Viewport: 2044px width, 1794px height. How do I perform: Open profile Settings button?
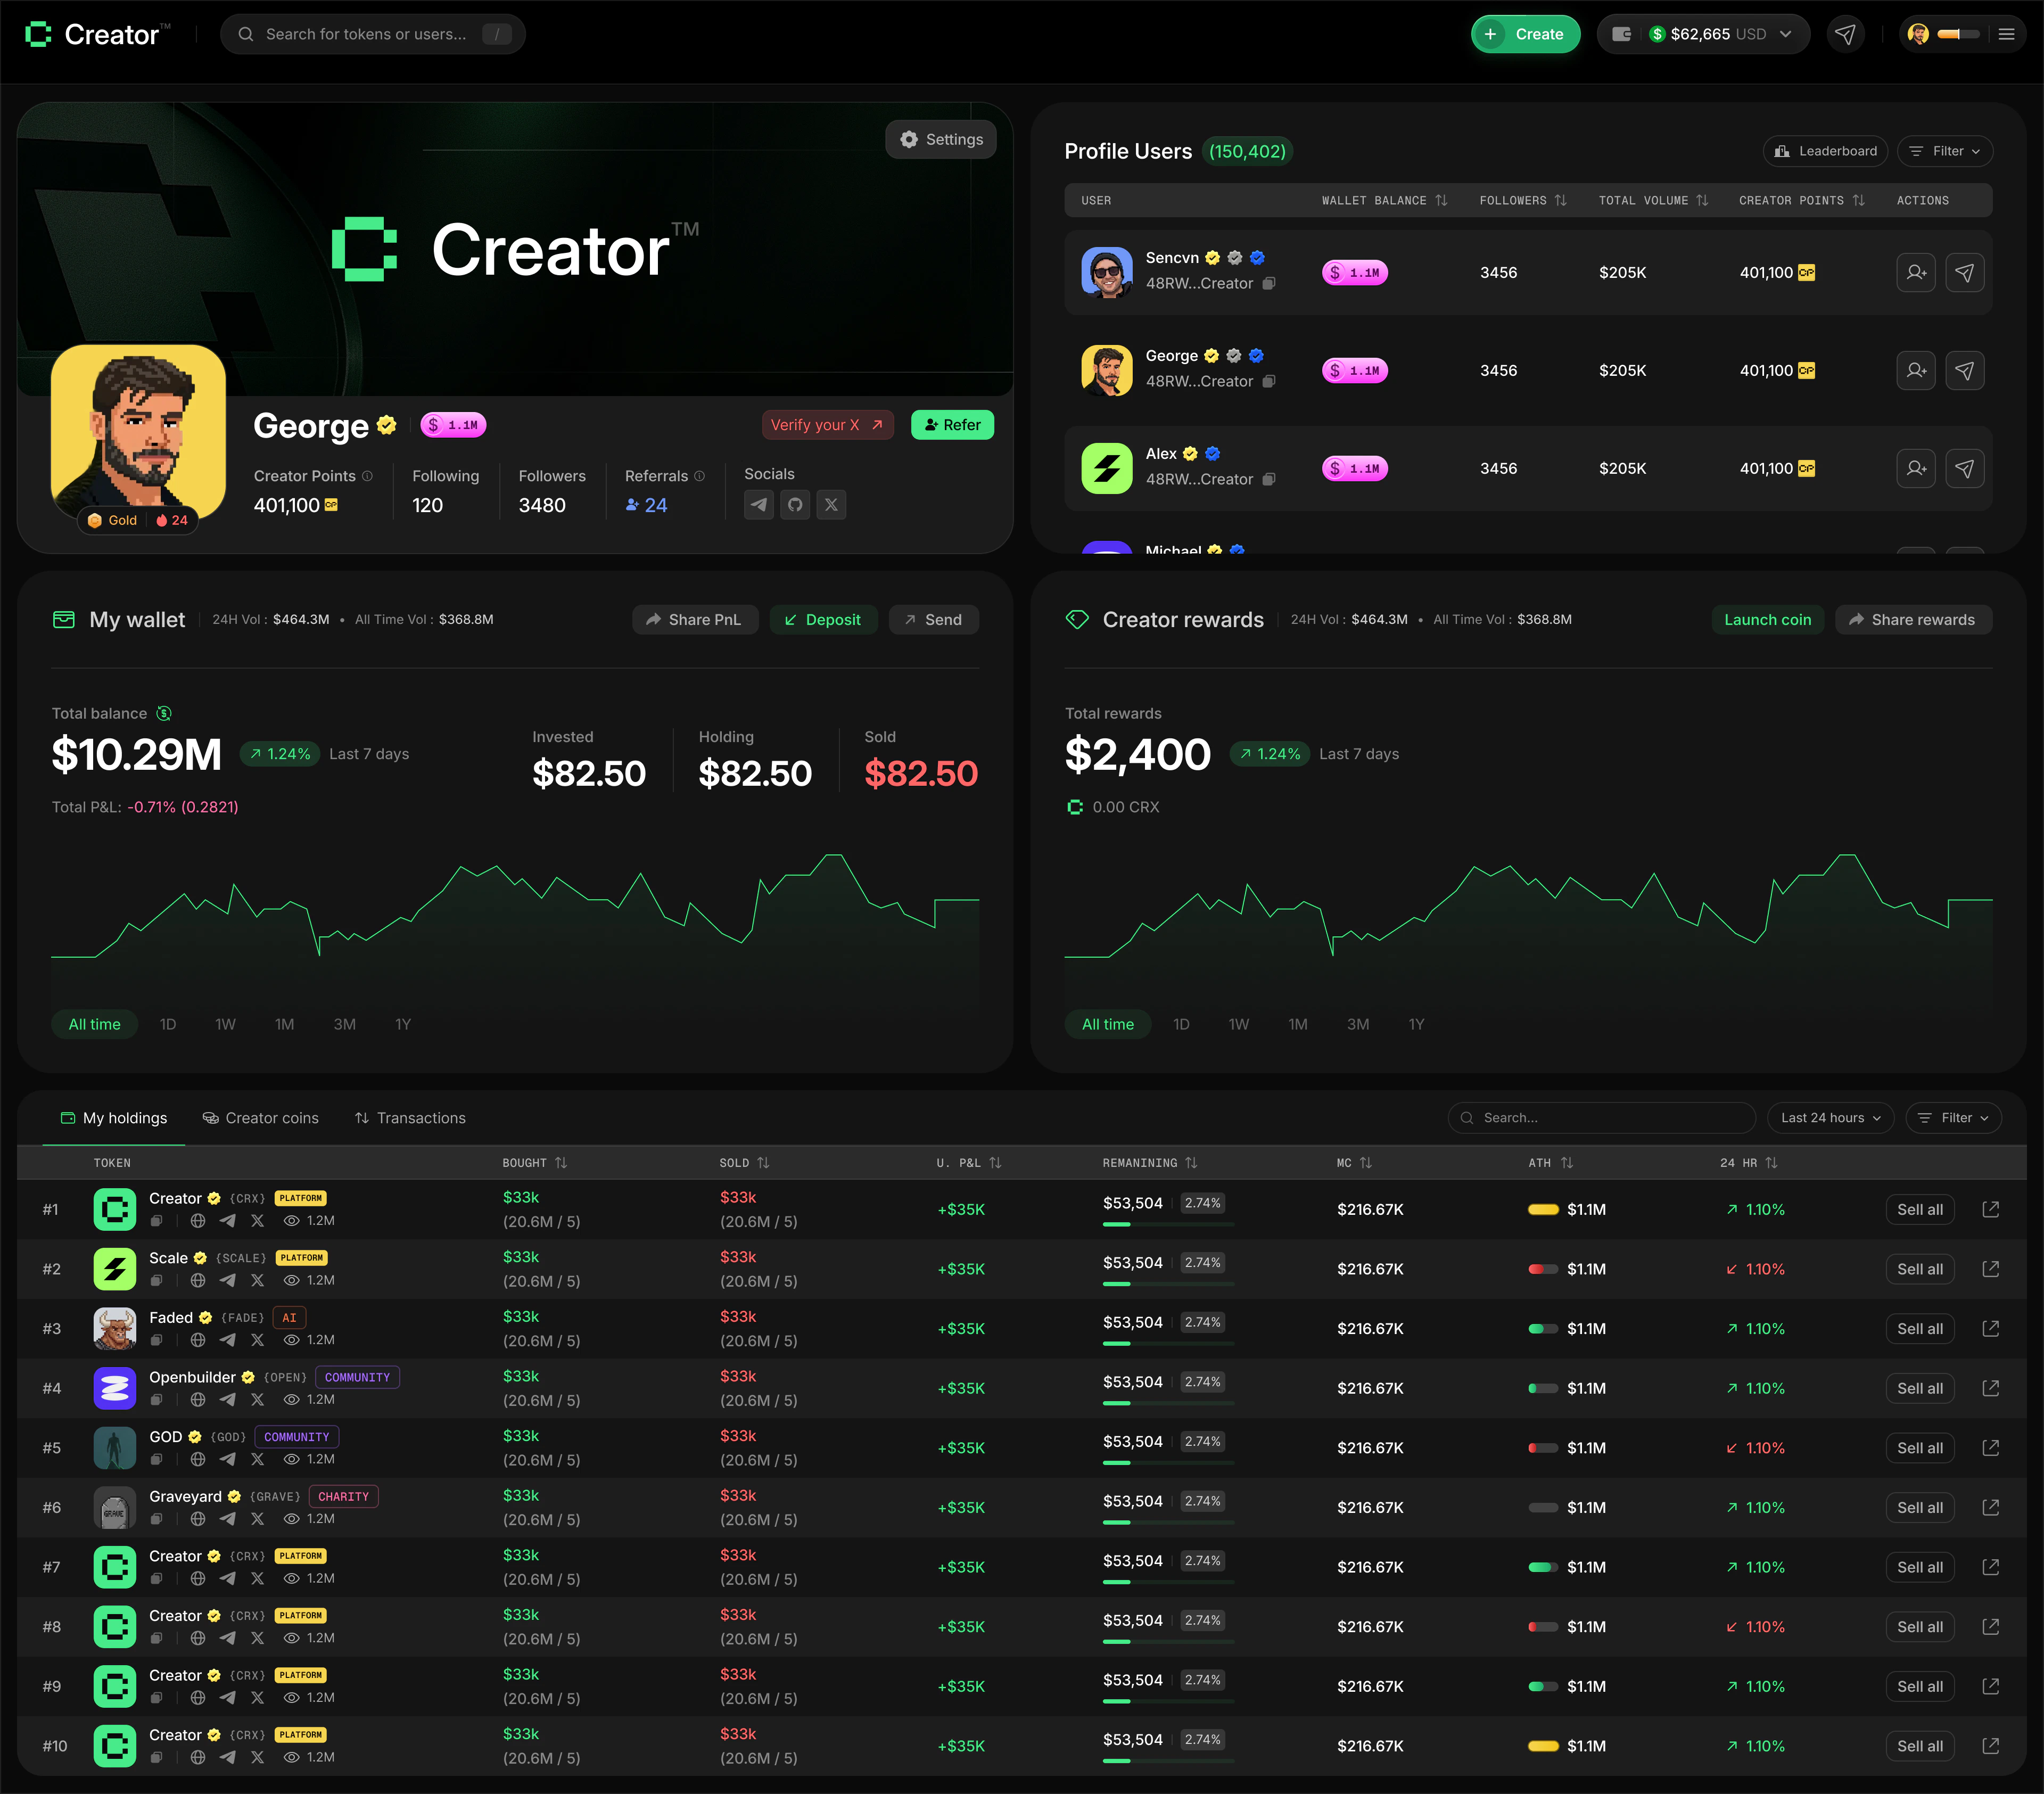[940, 140]
